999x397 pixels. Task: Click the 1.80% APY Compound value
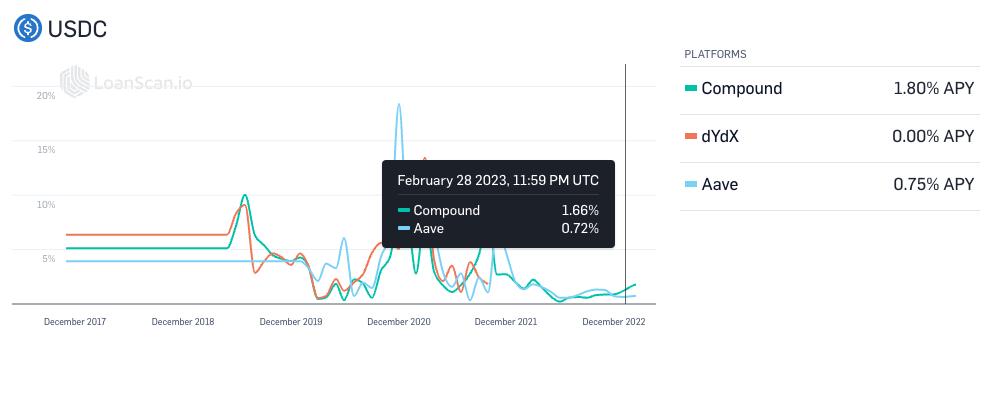coord(933,89)
